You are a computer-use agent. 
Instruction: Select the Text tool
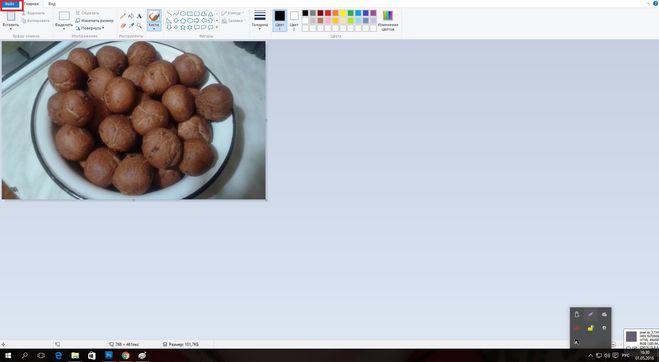(139, 16)
